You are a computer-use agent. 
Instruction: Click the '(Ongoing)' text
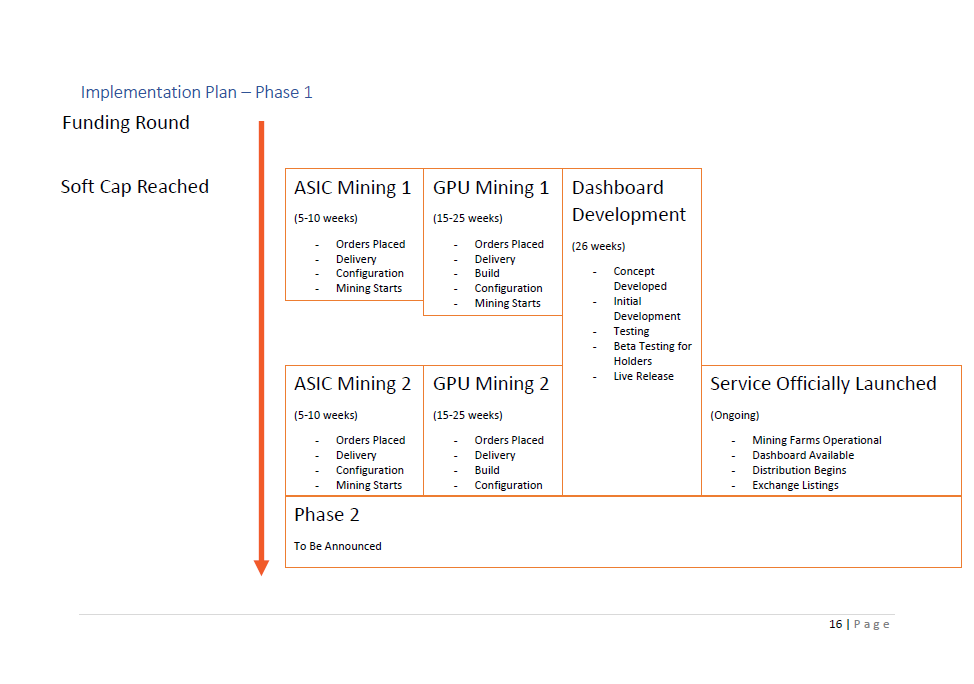tap(735, 416)
